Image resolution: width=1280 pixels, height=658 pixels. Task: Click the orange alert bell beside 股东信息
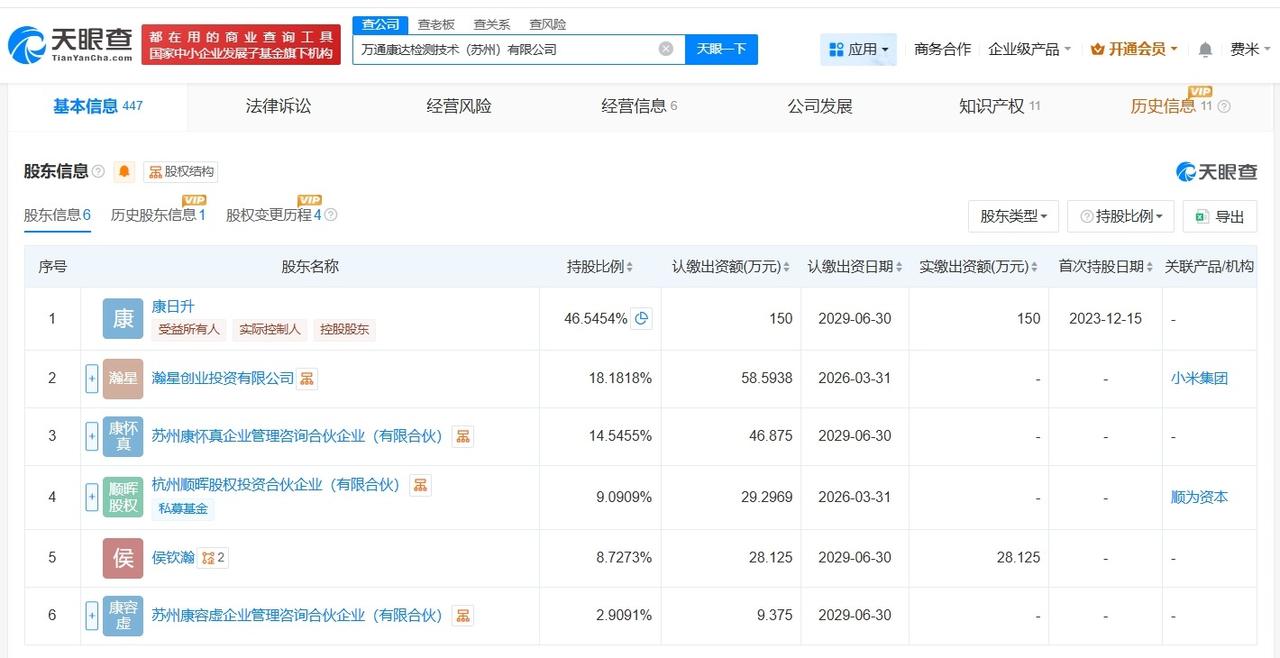pyautogui.click(x=124, y=171)
